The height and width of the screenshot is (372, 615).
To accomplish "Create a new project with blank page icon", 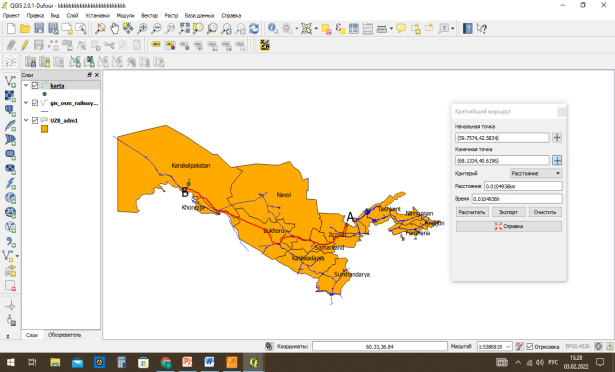I will (x=11, y=28).
